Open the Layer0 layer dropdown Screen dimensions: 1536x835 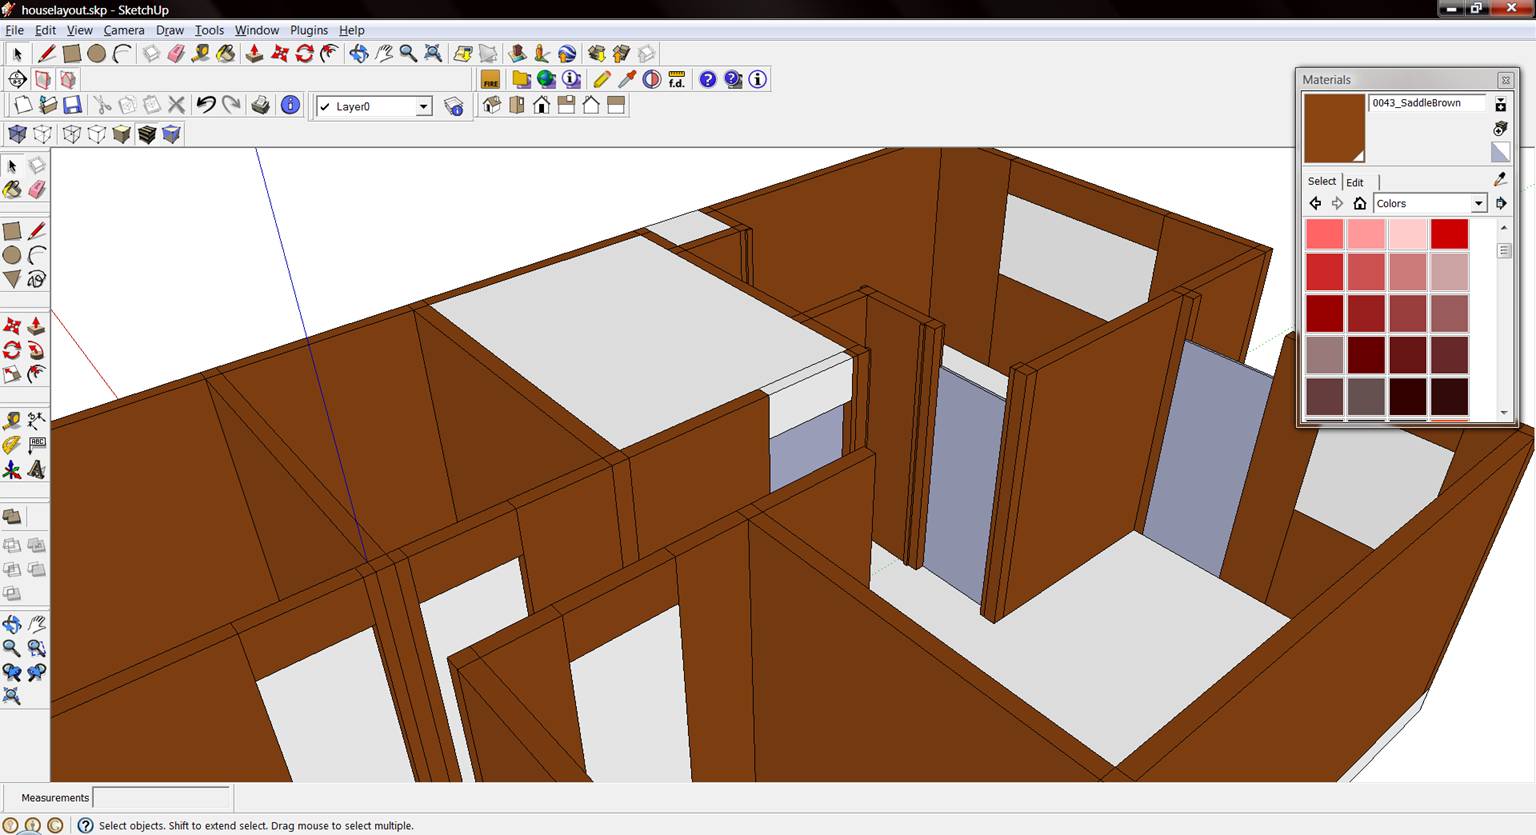tap(423, 107)
